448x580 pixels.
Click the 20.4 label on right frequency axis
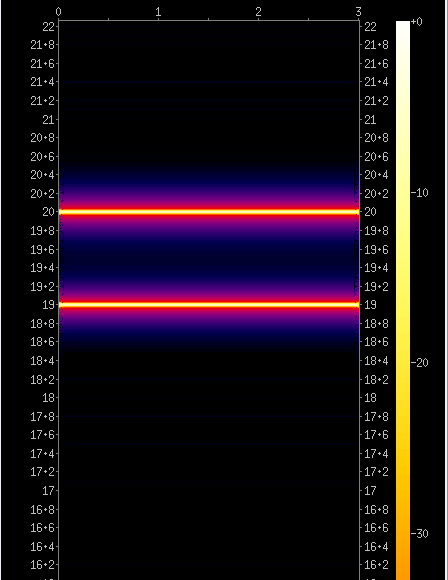[376, 175]
